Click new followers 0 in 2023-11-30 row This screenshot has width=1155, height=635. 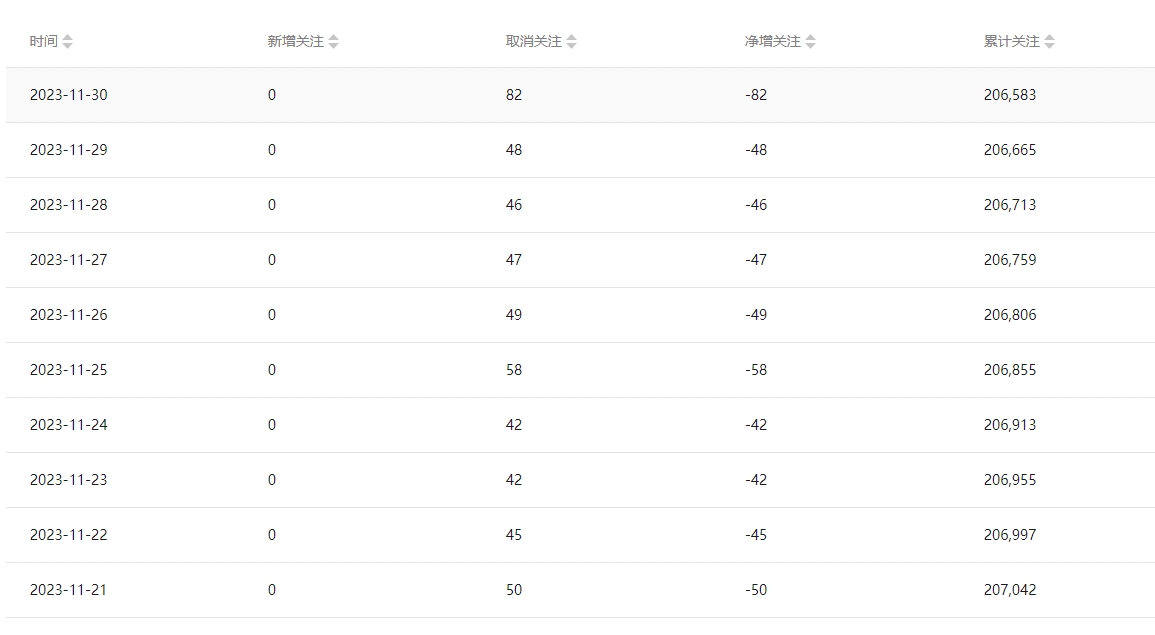point(272,95)
